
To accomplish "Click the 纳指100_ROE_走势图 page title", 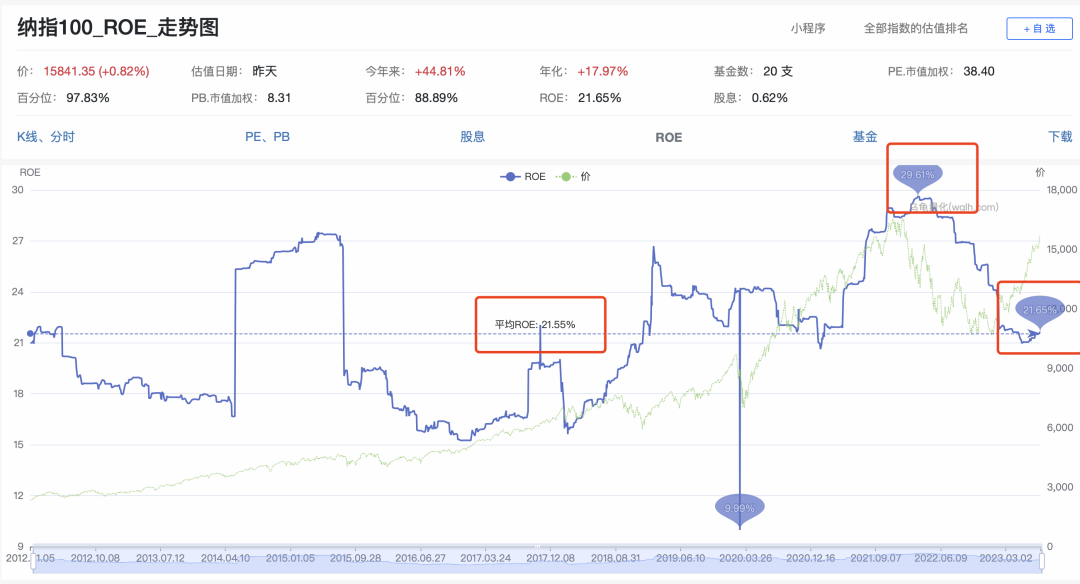I will (118, 28).
